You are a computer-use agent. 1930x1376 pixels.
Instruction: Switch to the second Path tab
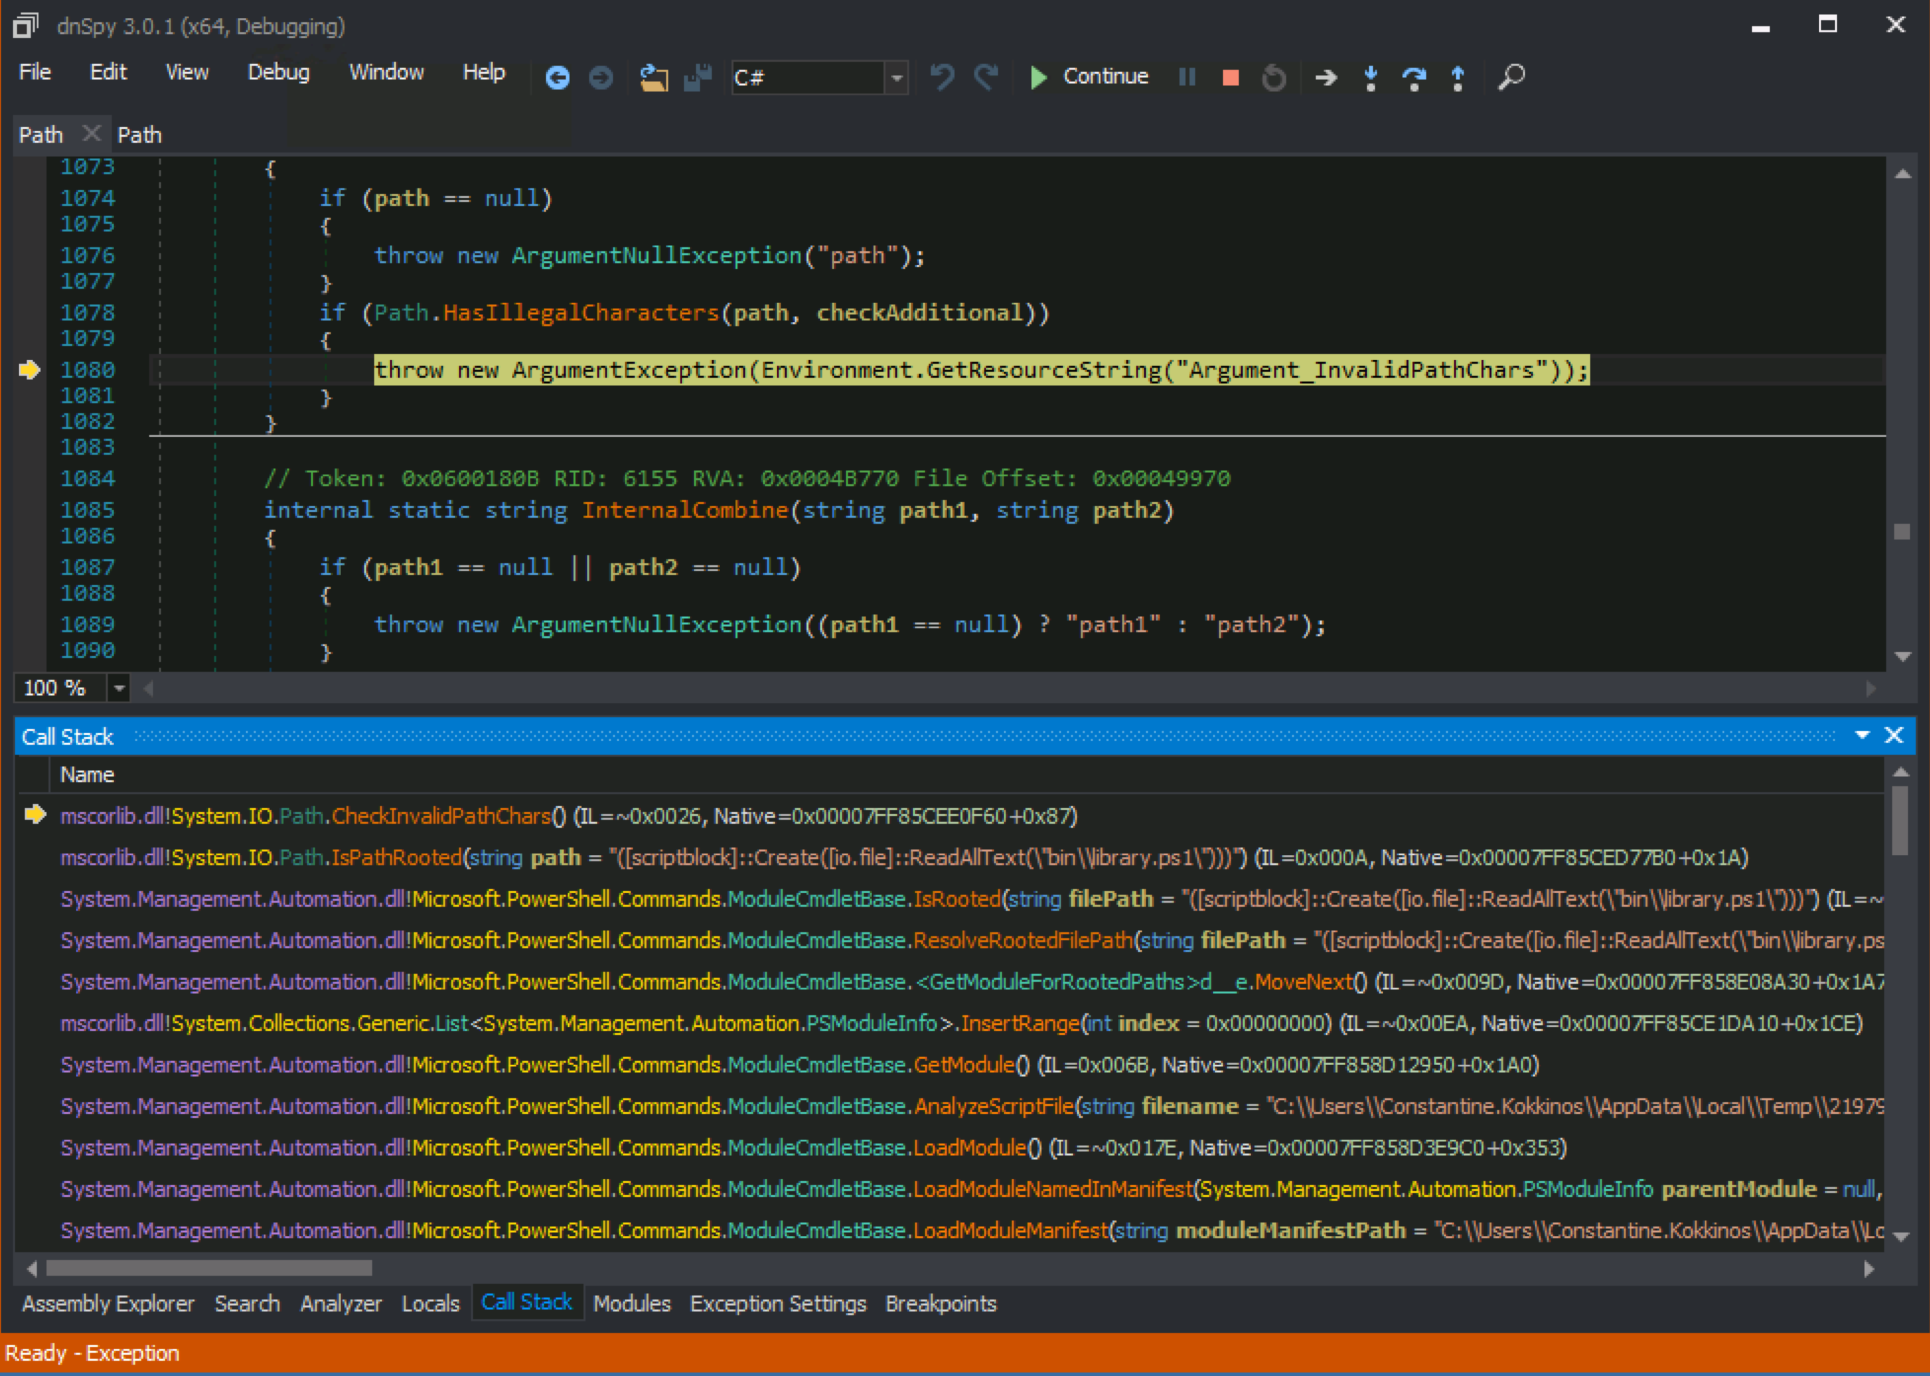(139, 135)
